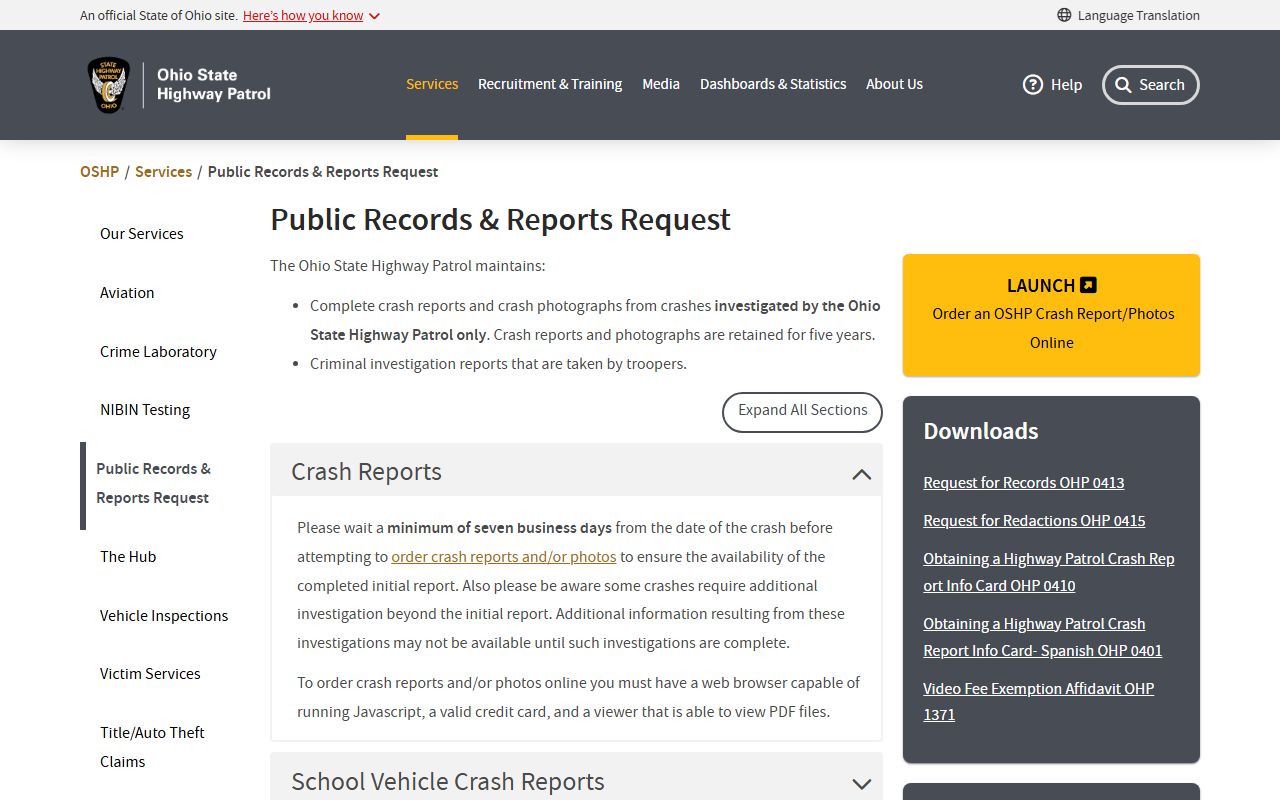
Task: Open the Media menu
Action: coord(661,84)
